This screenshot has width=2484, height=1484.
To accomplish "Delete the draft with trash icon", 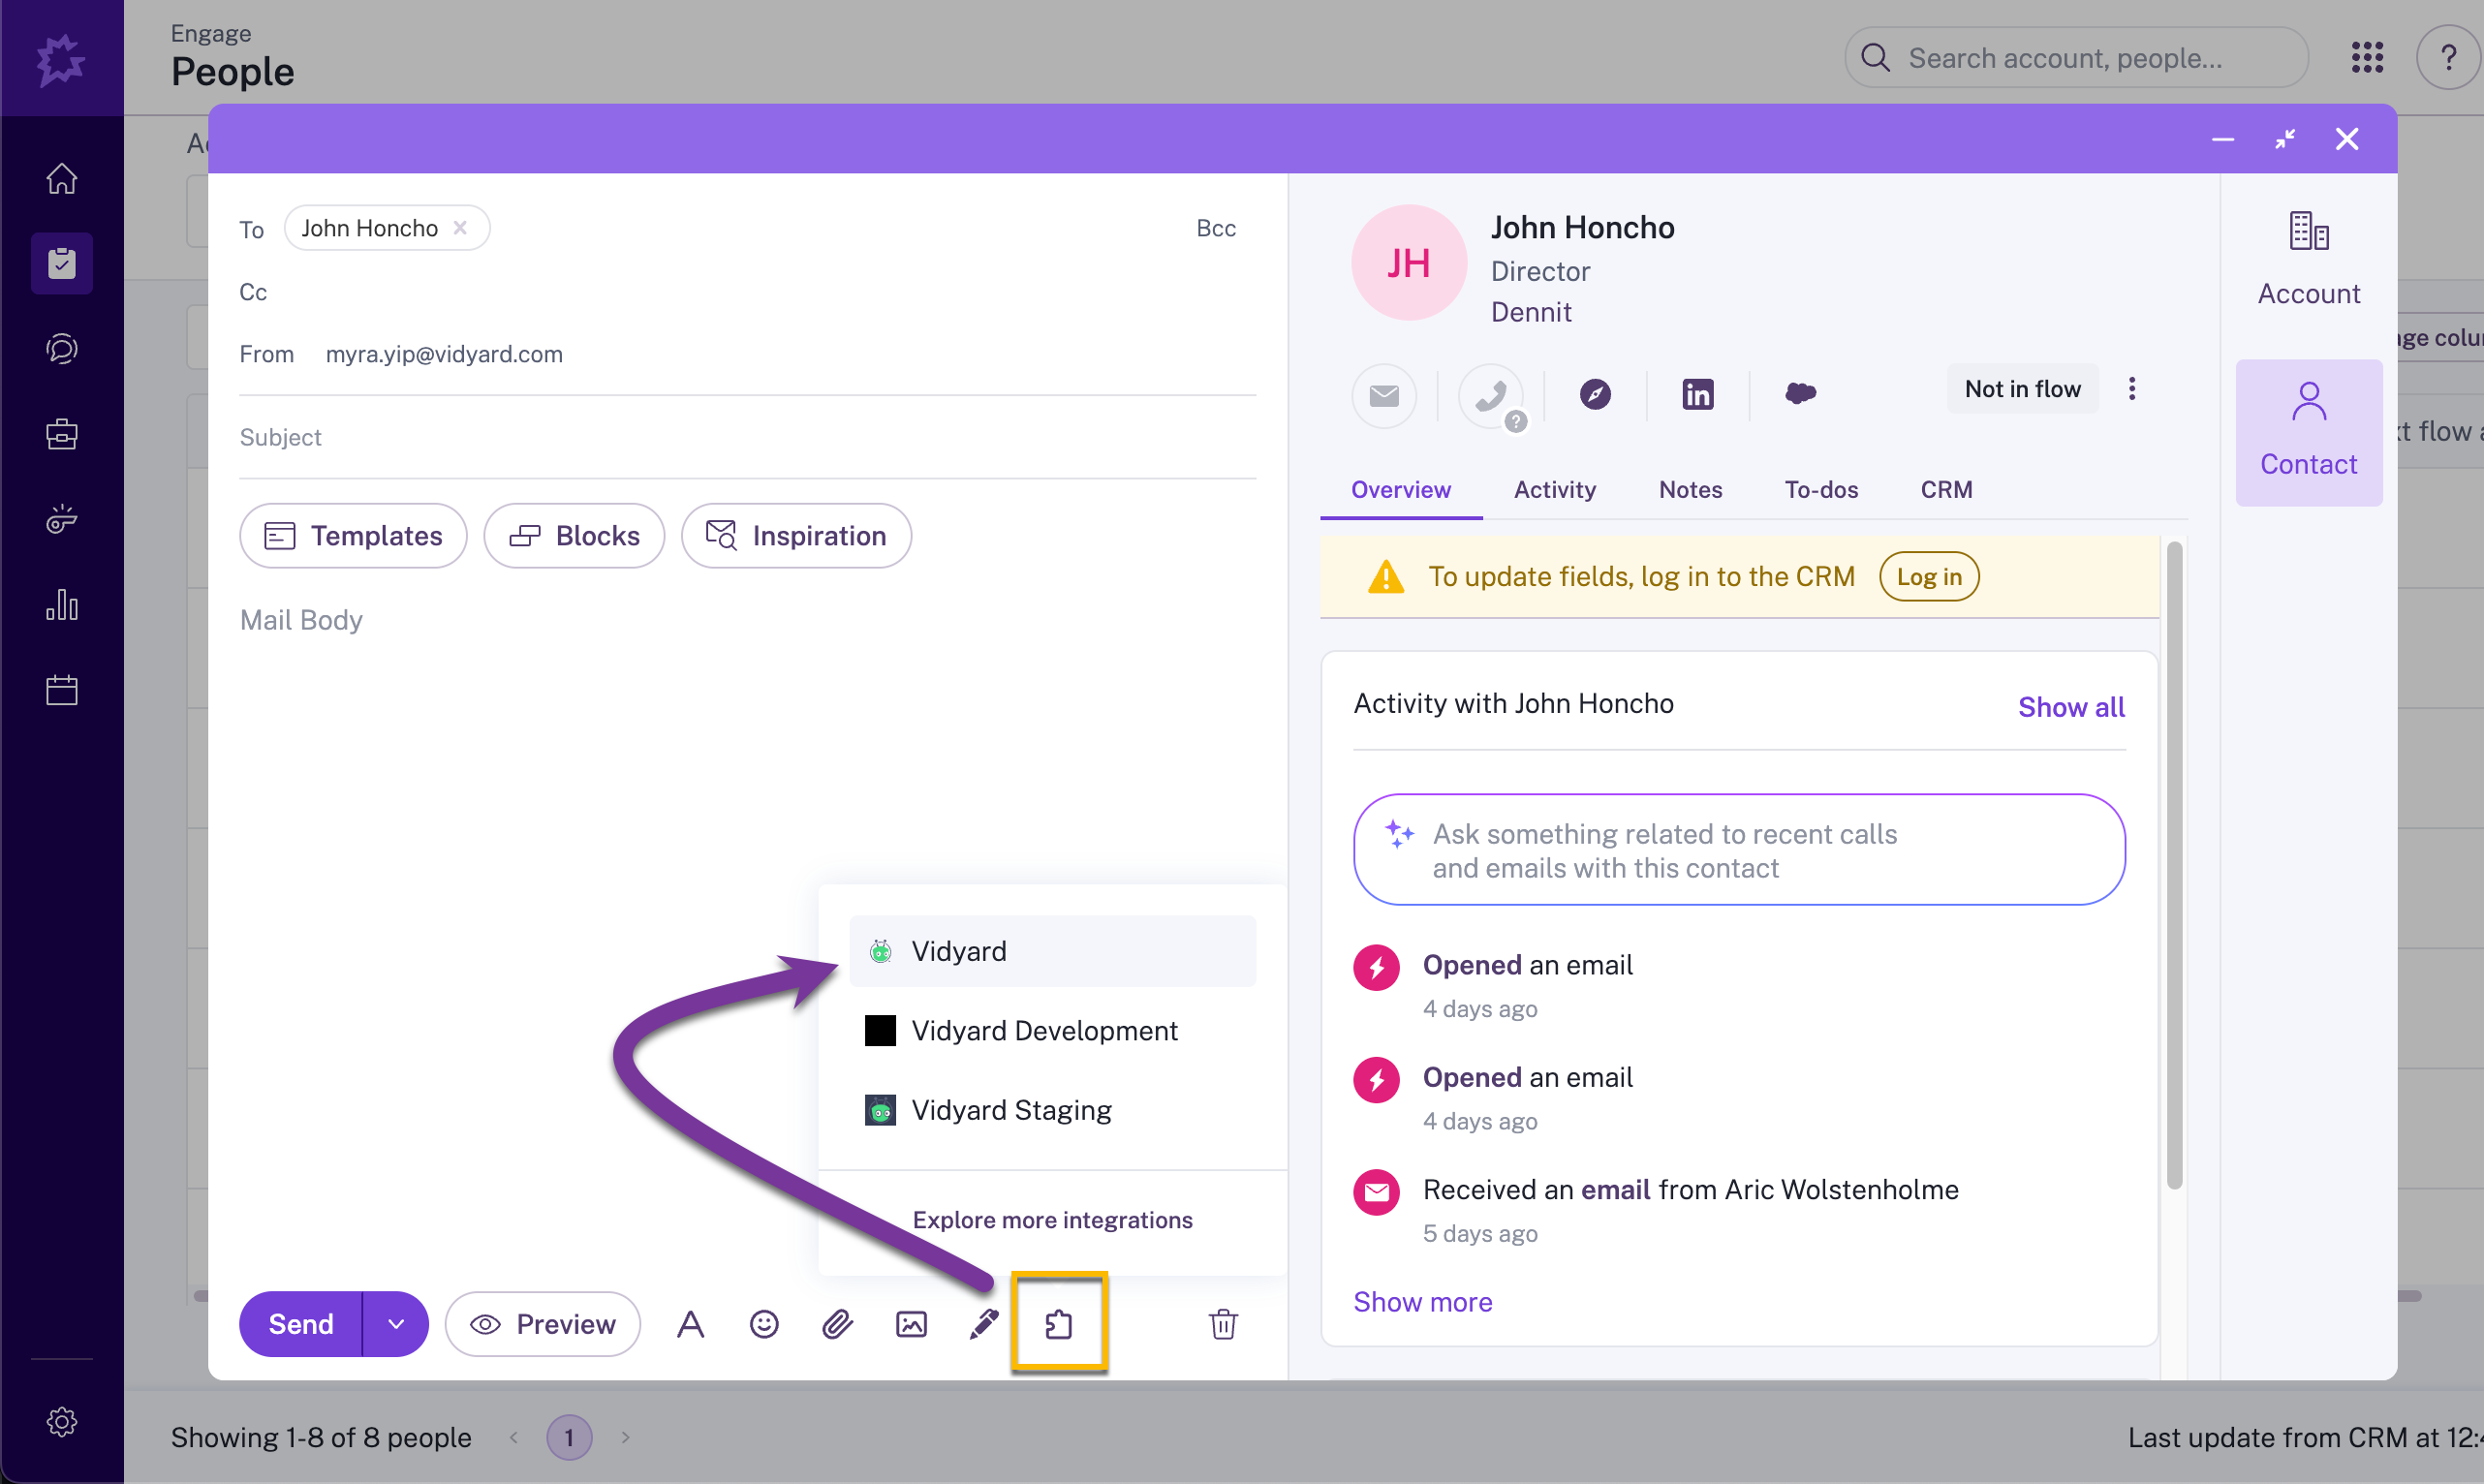I will (x=1223, y=1324).
